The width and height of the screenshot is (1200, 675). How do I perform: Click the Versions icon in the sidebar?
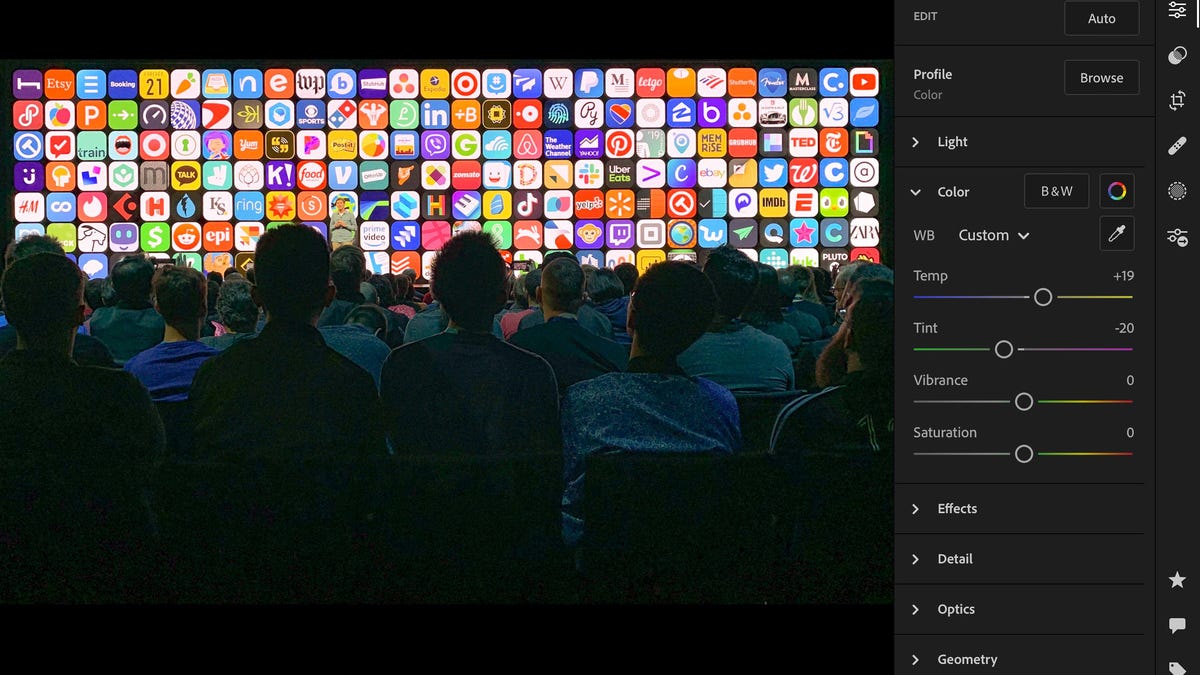coord(1177,237)
